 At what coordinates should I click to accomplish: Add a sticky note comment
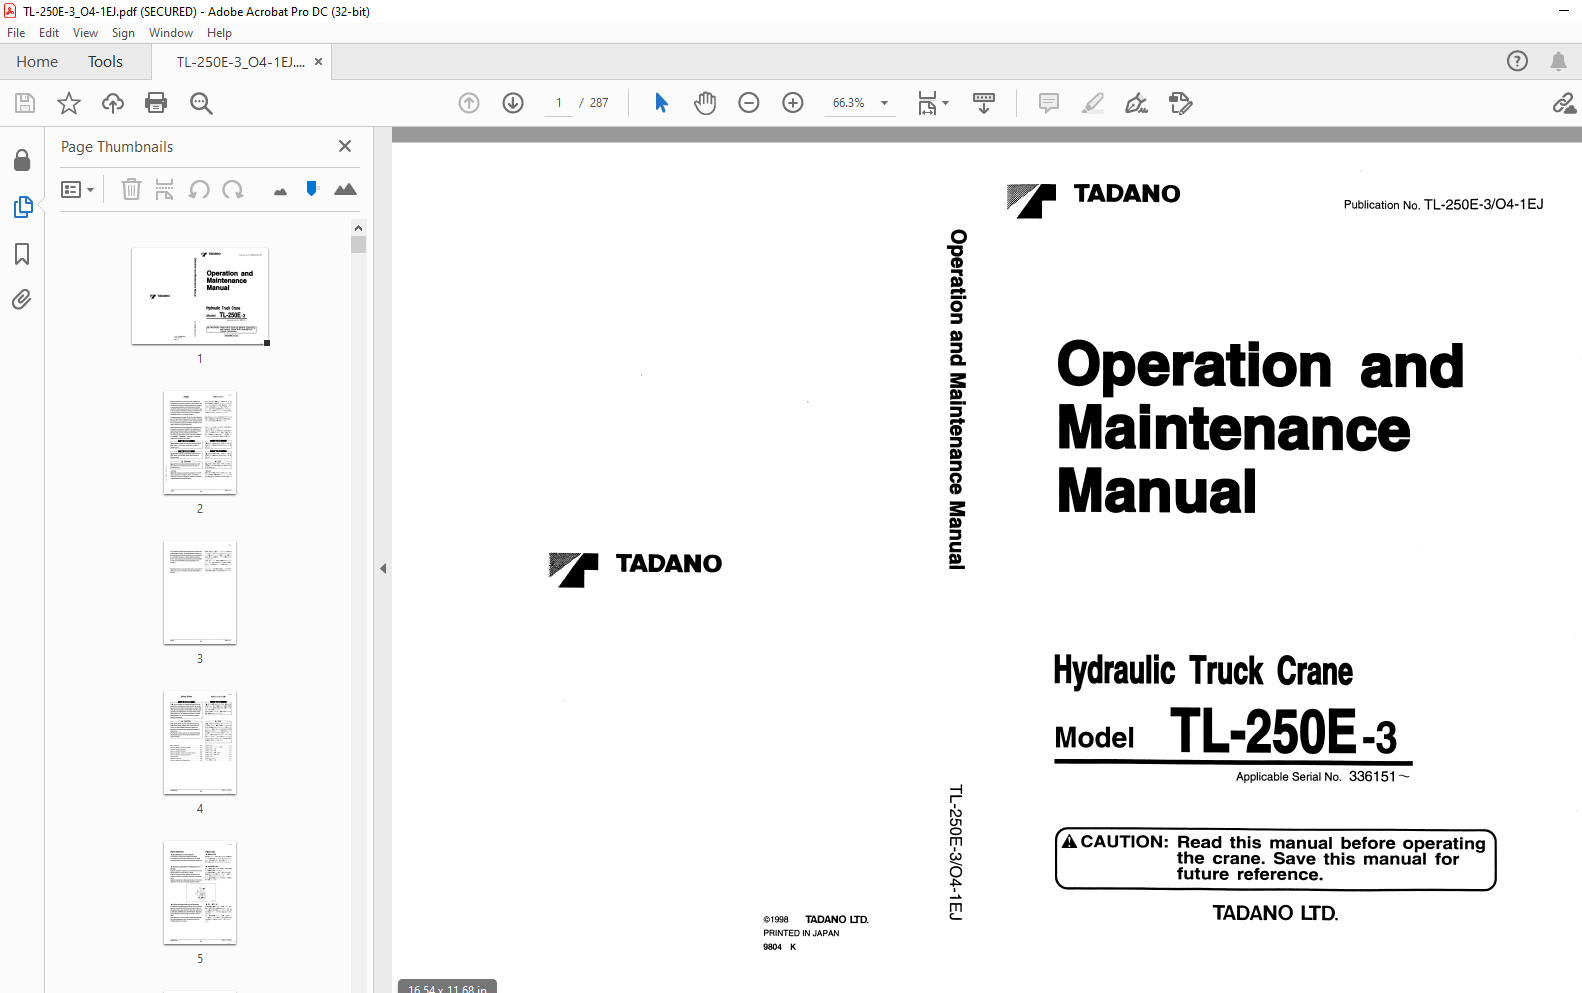pyautogui.click(x=1049, y=103)
